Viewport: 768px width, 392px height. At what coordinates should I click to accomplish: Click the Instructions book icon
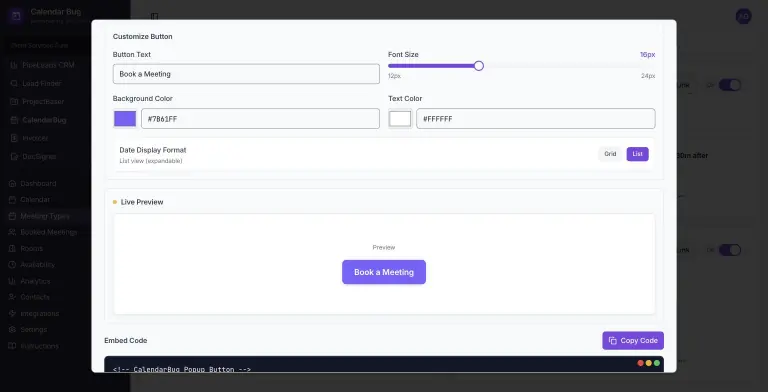point(12,346)
